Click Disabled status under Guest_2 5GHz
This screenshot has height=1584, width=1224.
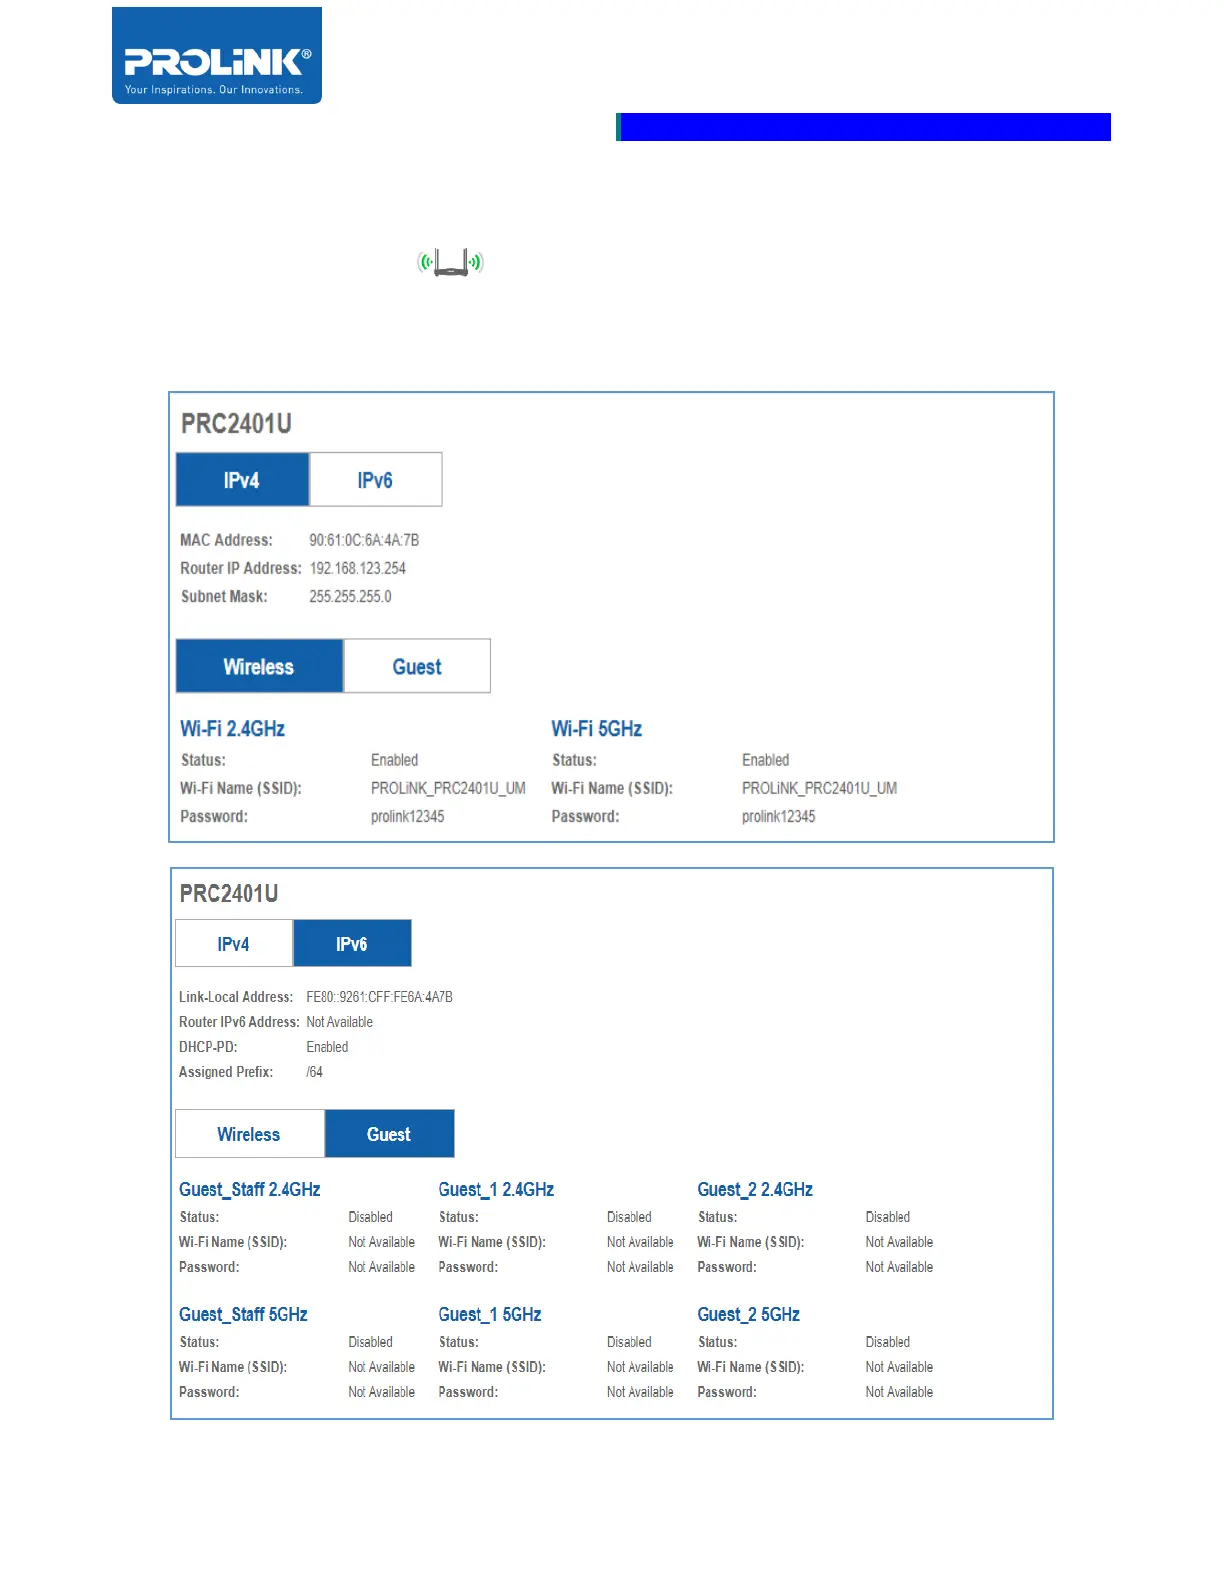coord(888,1342)
